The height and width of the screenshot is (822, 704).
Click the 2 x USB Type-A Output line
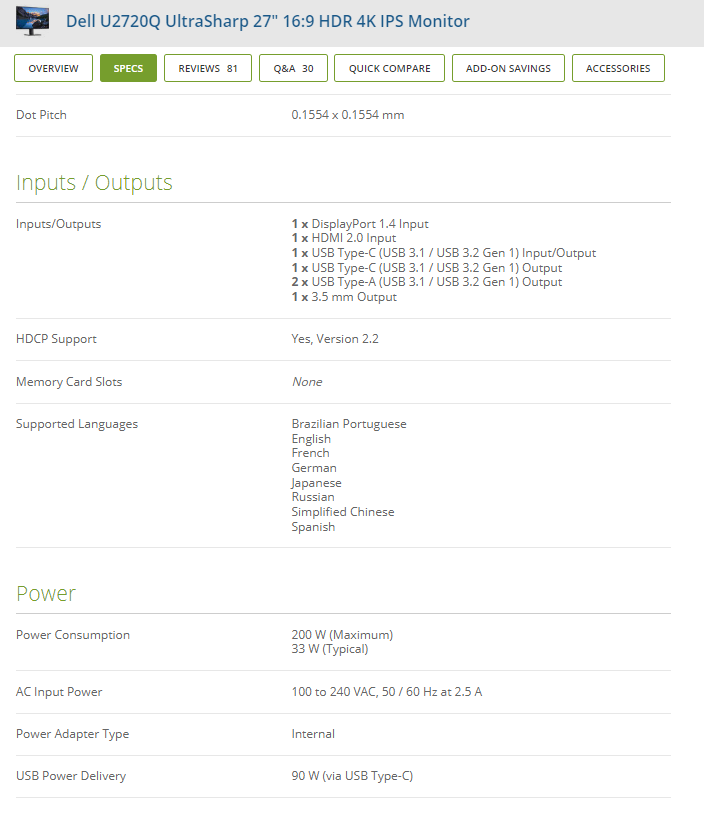(427, 282)
